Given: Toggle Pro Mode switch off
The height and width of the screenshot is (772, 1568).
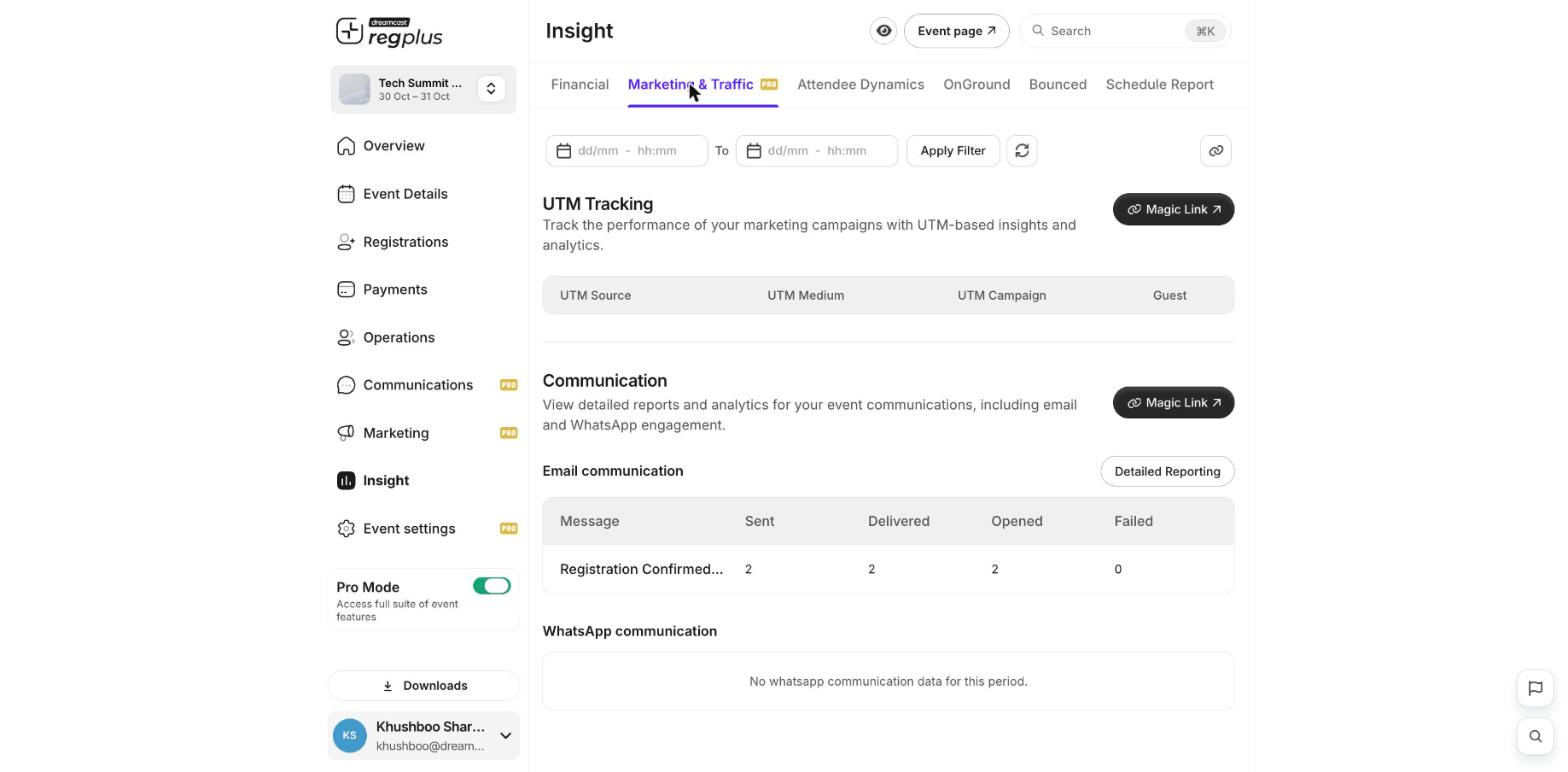Looking at the screenshot, I should click(x=491, y=586).
